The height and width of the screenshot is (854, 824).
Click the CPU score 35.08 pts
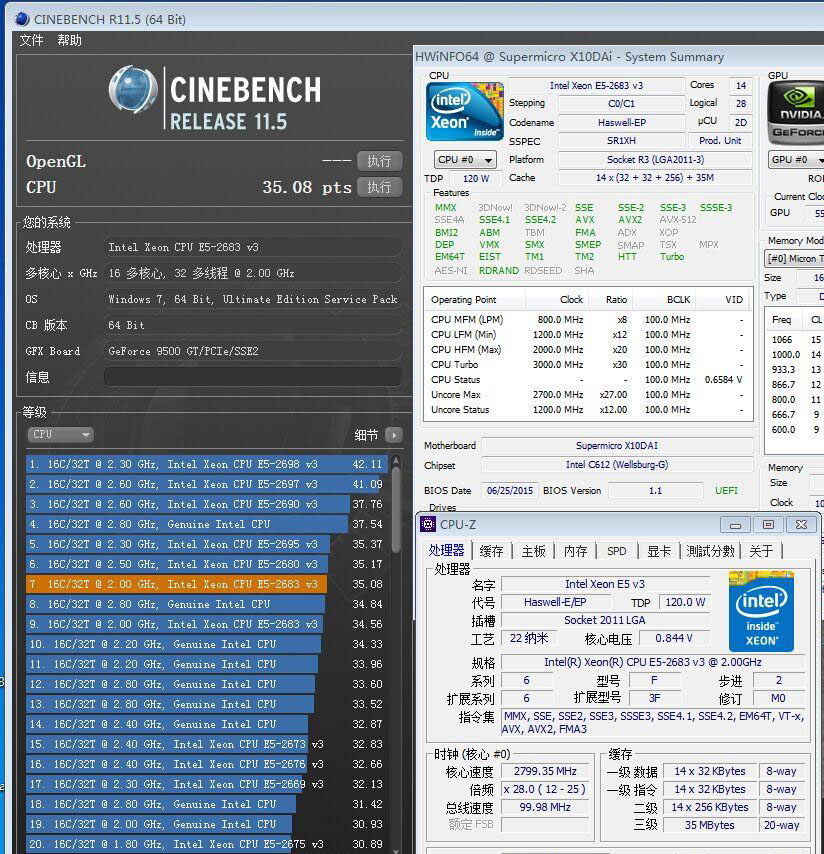coord(307,187)
